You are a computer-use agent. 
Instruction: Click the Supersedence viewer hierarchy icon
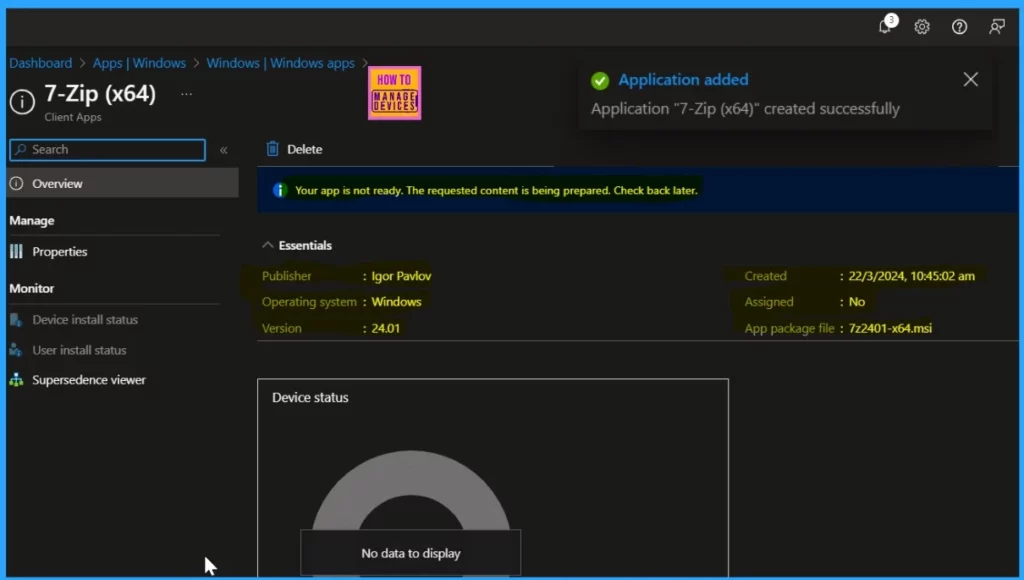tap(16, 379)
